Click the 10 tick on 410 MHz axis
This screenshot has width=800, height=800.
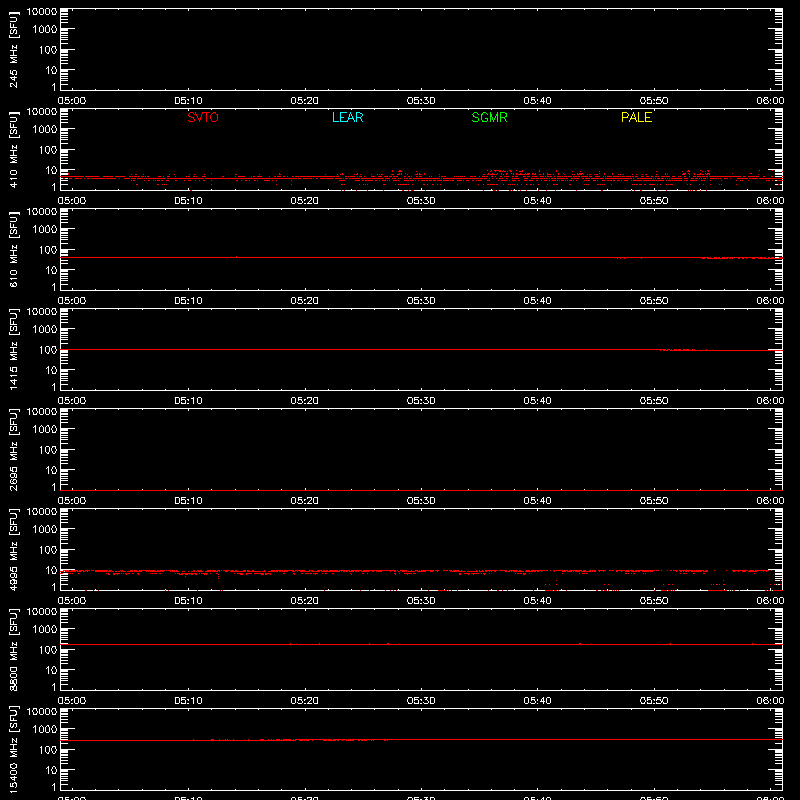coord(52,170)
